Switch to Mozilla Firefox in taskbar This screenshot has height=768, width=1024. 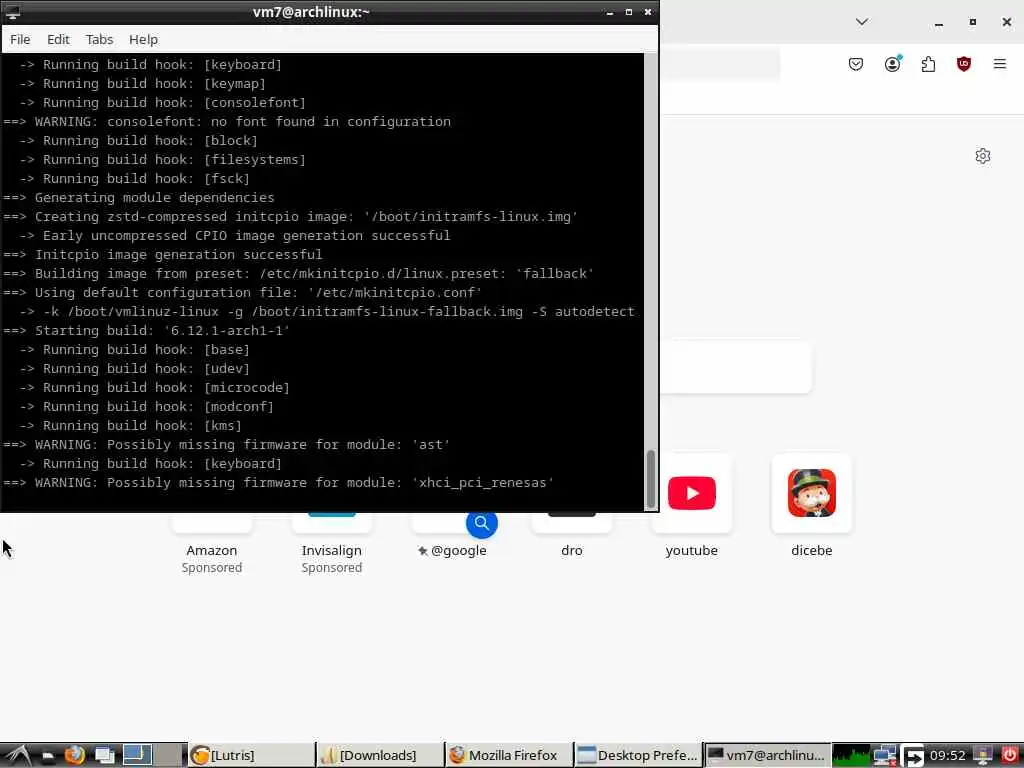(x=509, y=756)
